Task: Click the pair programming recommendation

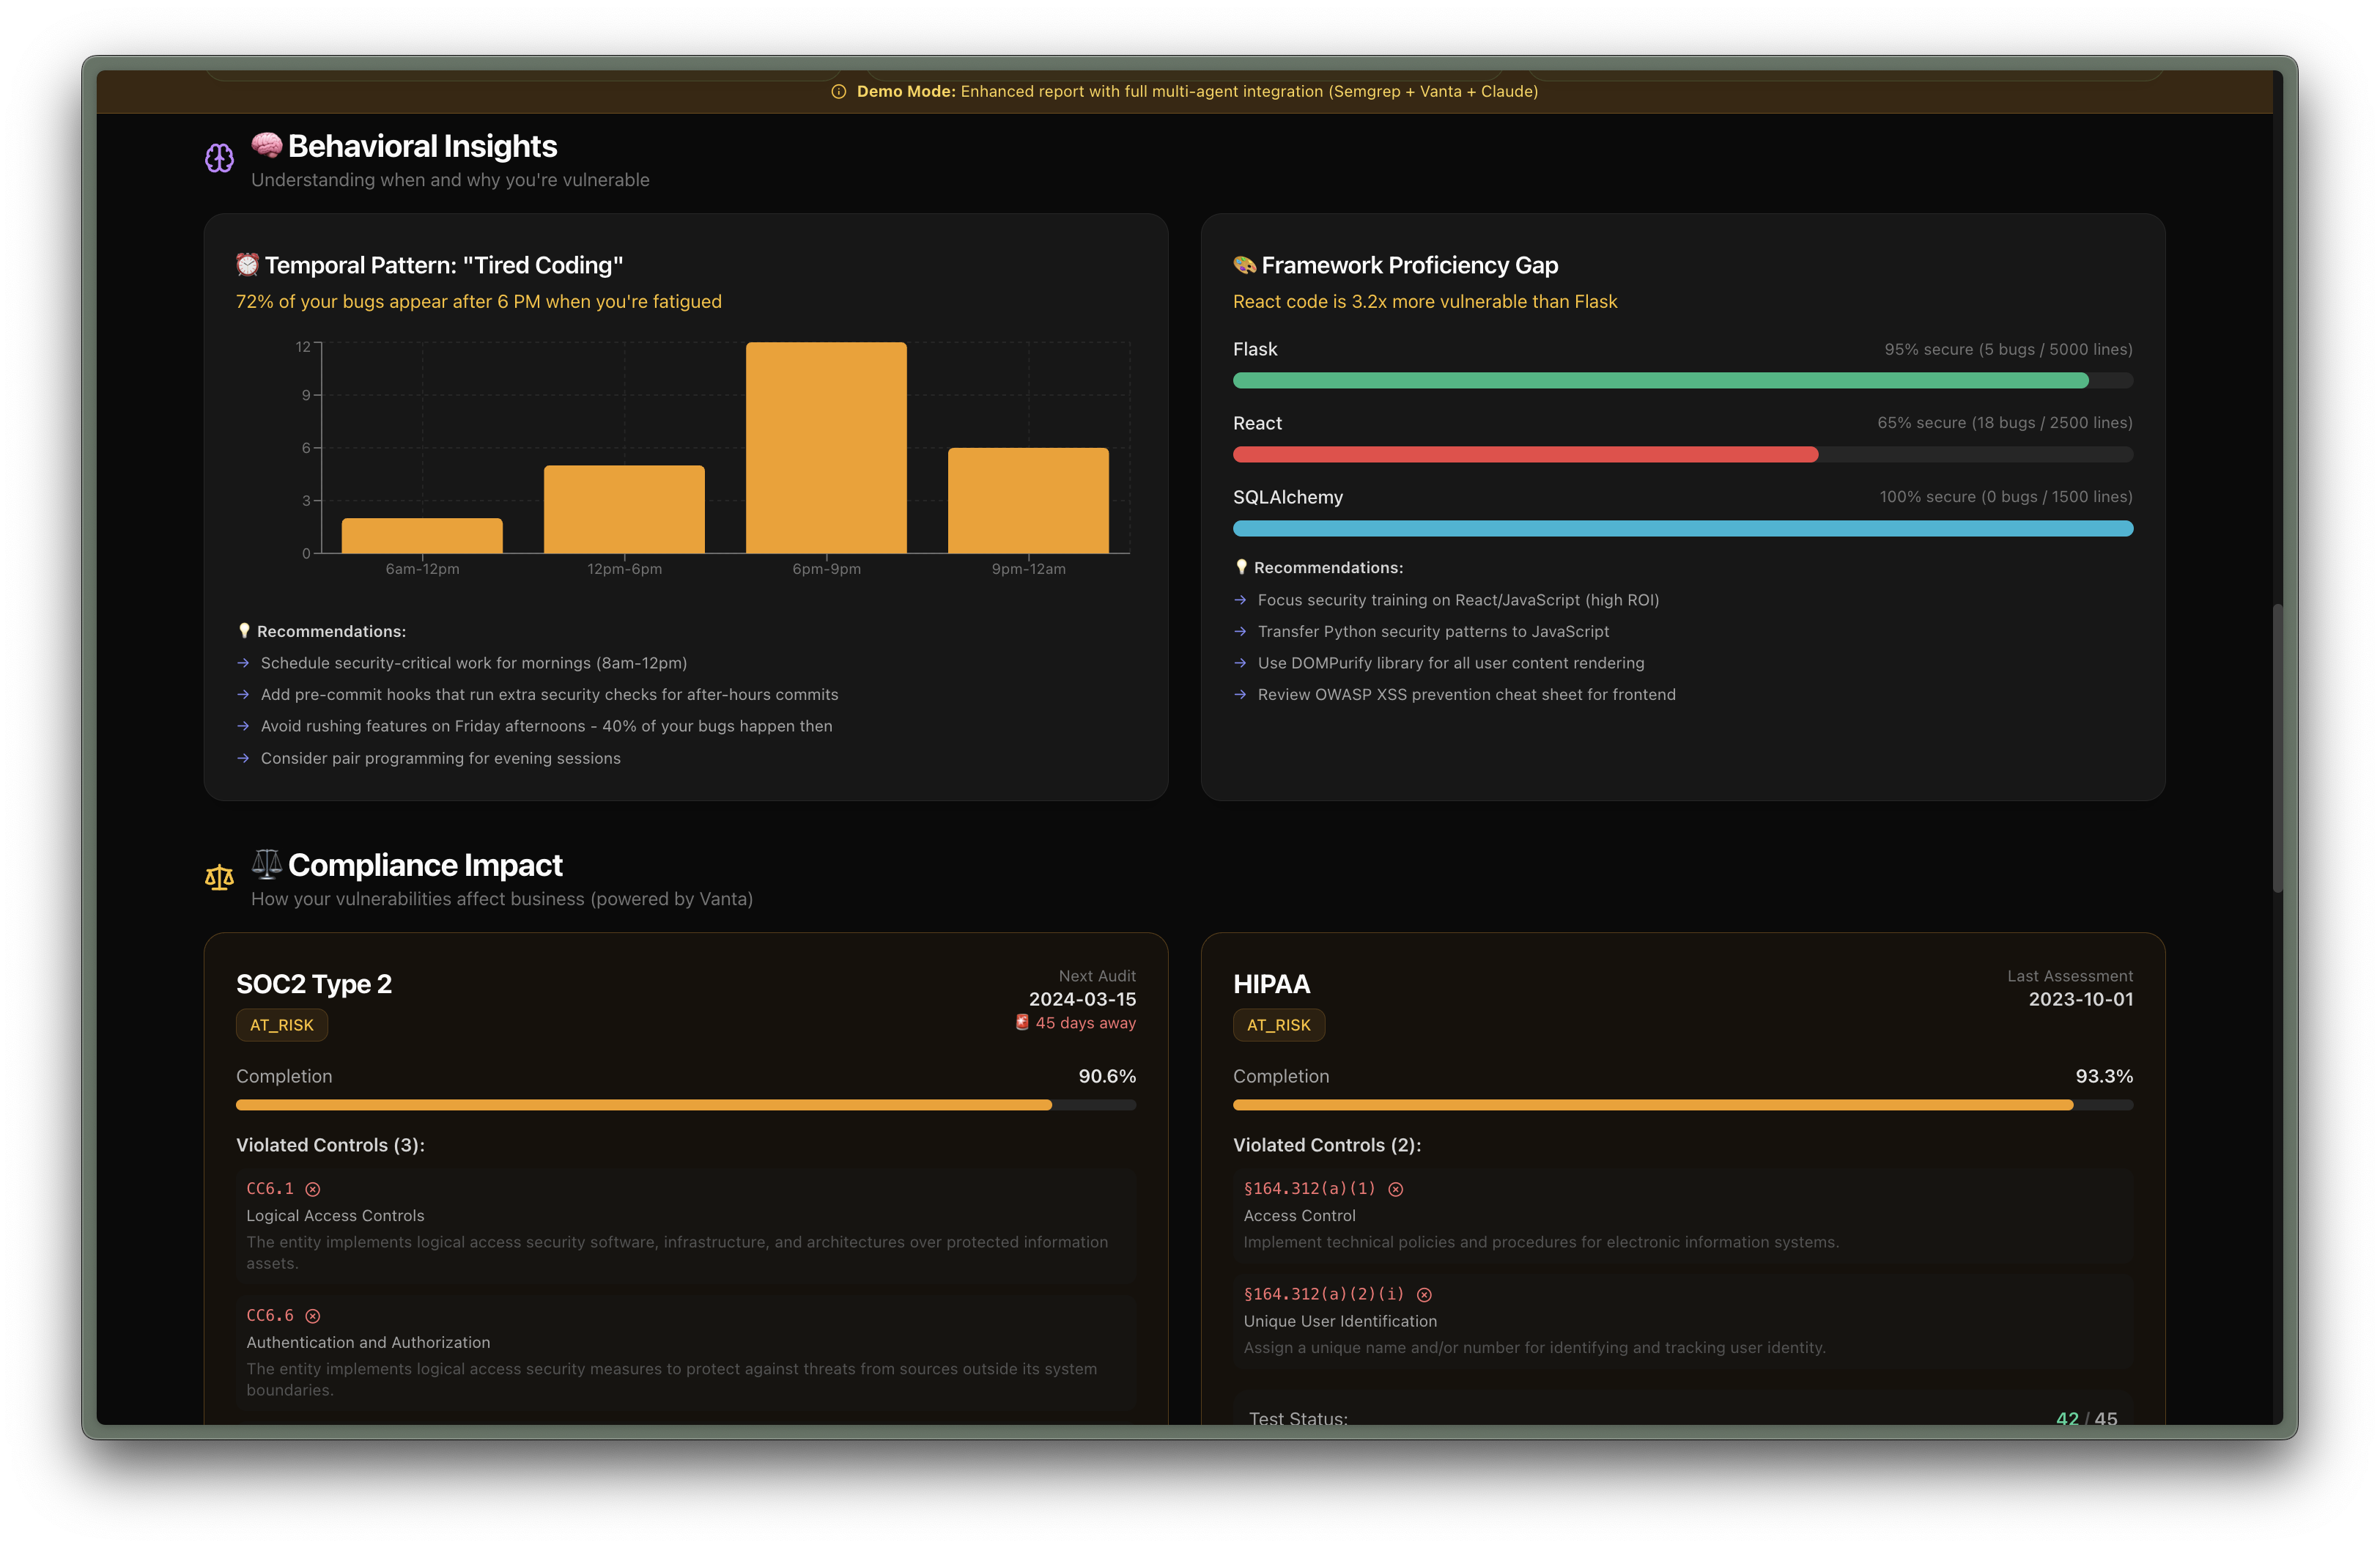Action: [440, 758]
